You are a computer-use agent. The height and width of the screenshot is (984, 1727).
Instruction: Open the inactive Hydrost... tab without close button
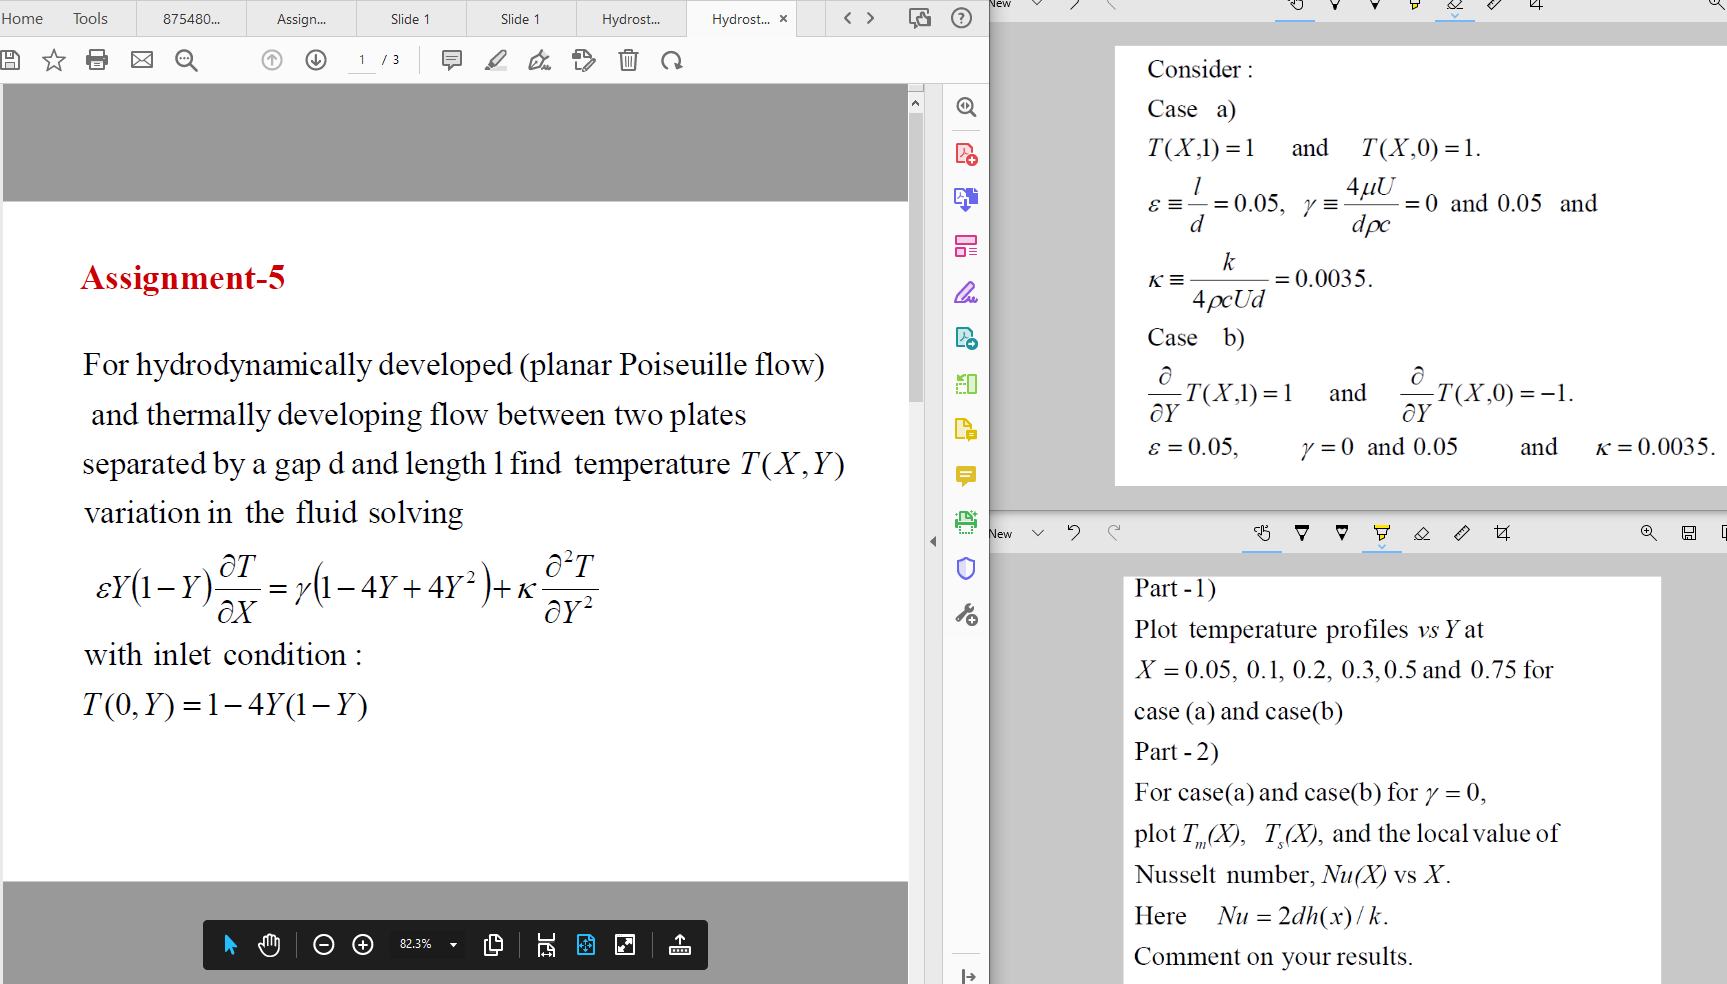(631, 19)
